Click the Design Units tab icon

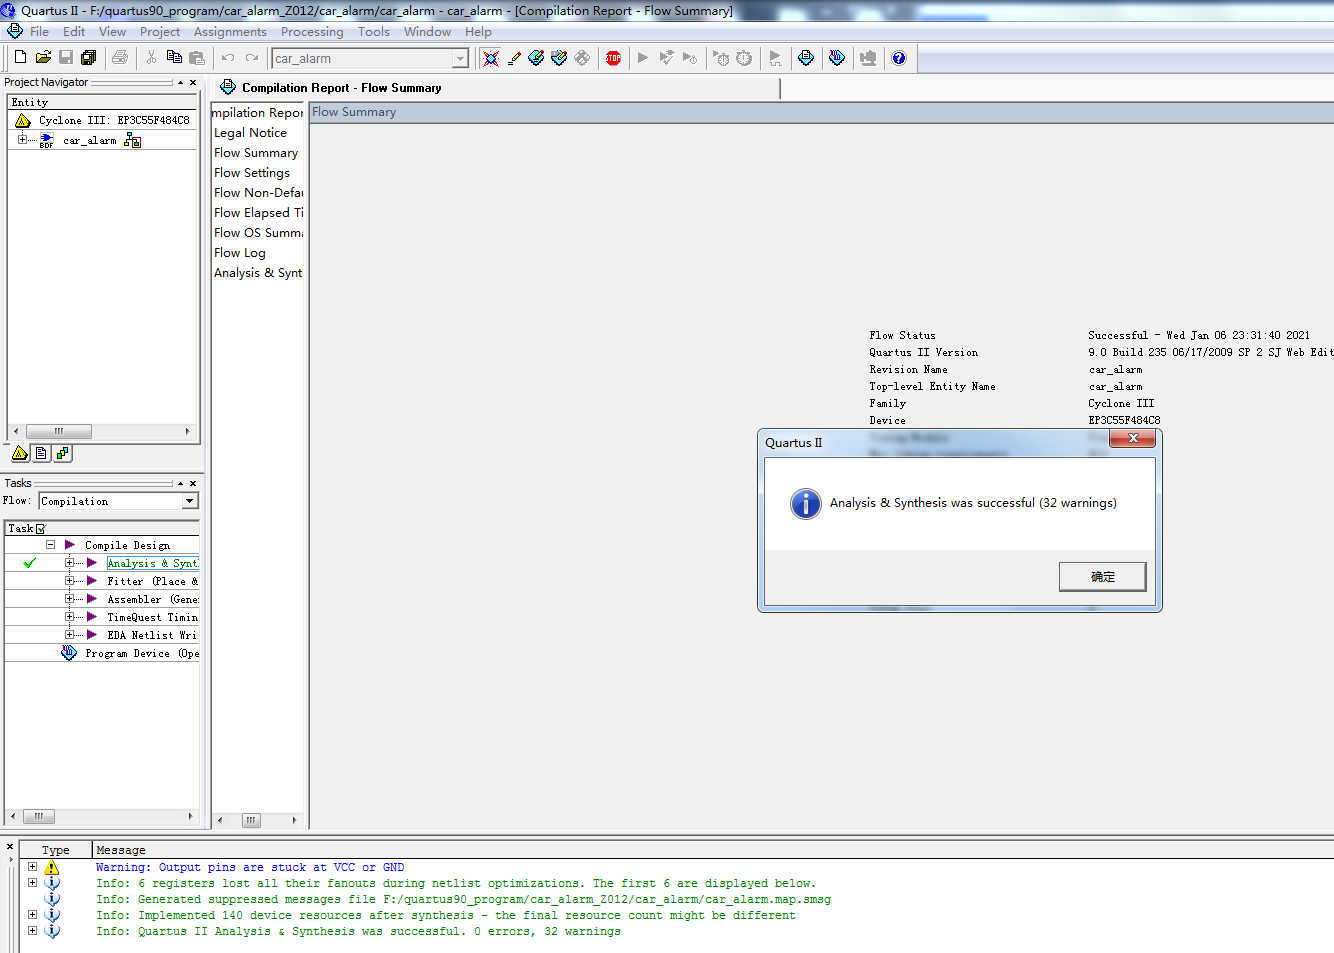pos(62,453)
